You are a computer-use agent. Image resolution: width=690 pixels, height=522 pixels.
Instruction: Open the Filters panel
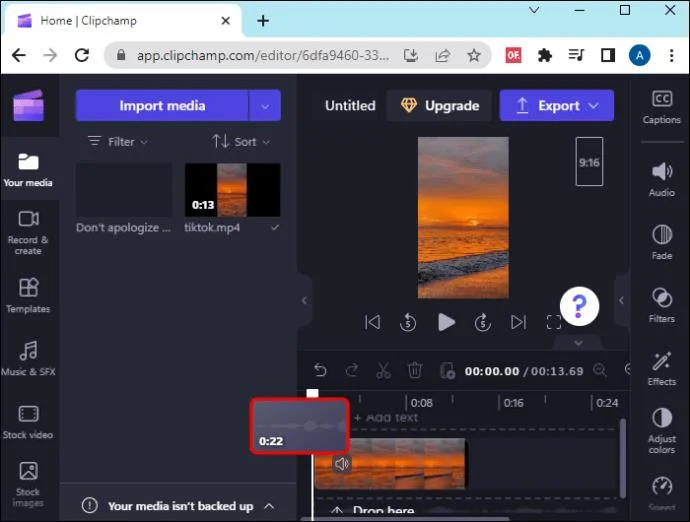pyautogui.click(x=661, y=304)
